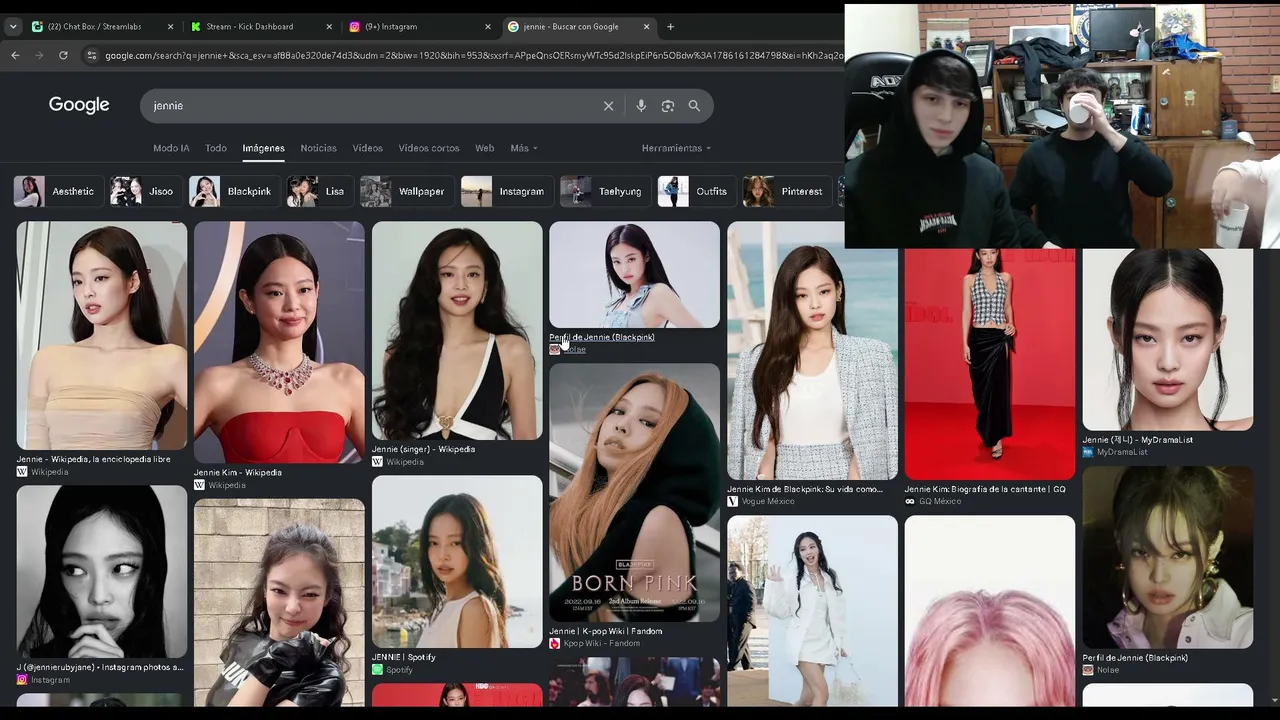Open the GQ México red background image

pyautogui.click(x=990, y=364)
